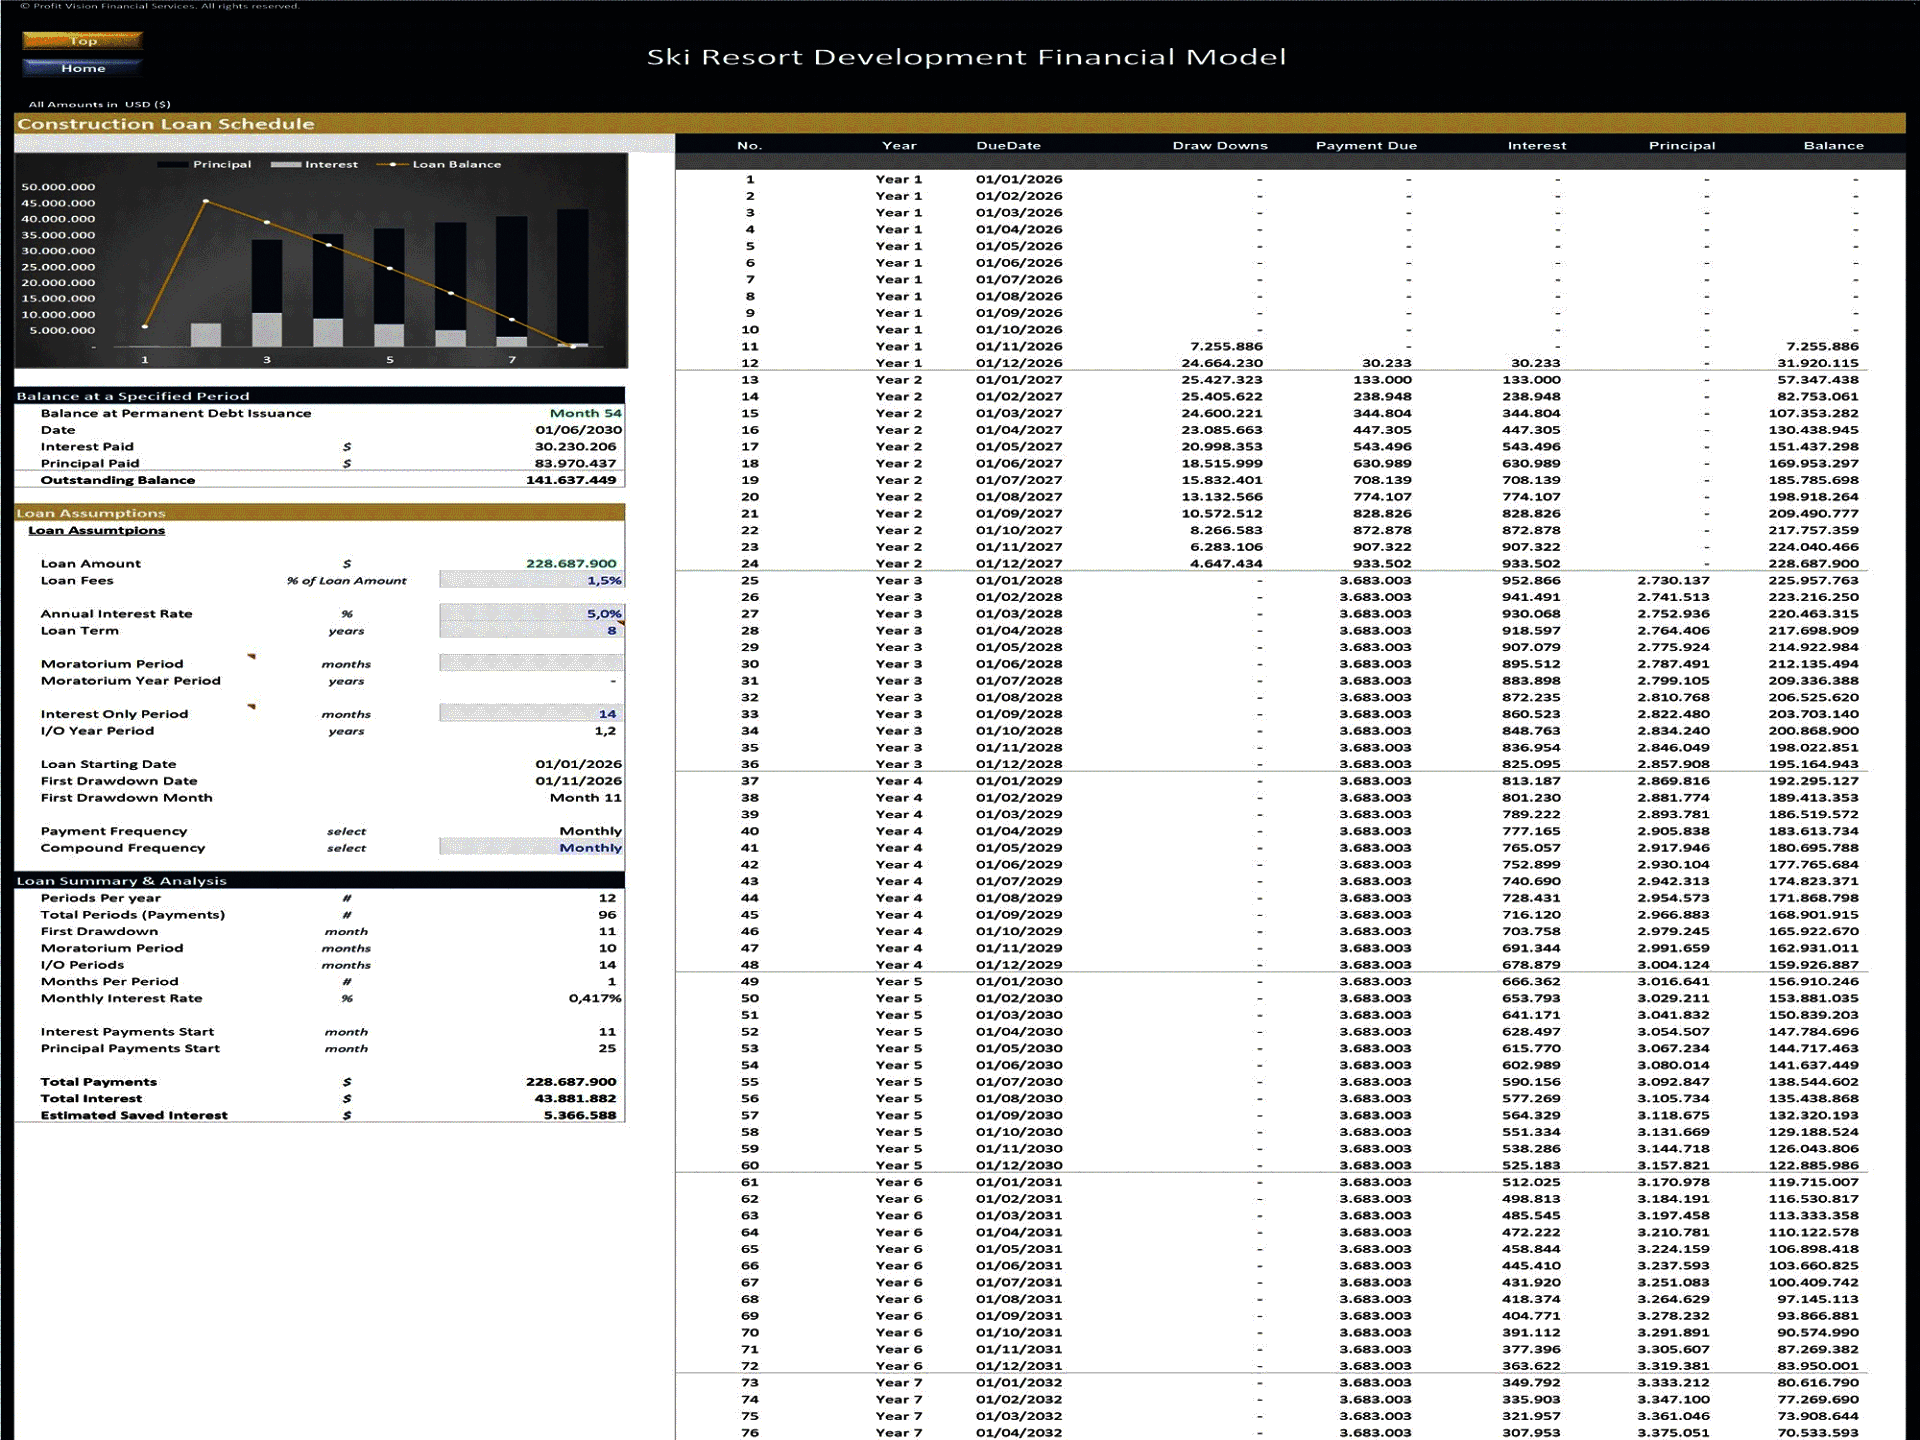Click the Total Interest value 43.881.882
The width and height of the screenshot is (1920, 1440).
575,1099
